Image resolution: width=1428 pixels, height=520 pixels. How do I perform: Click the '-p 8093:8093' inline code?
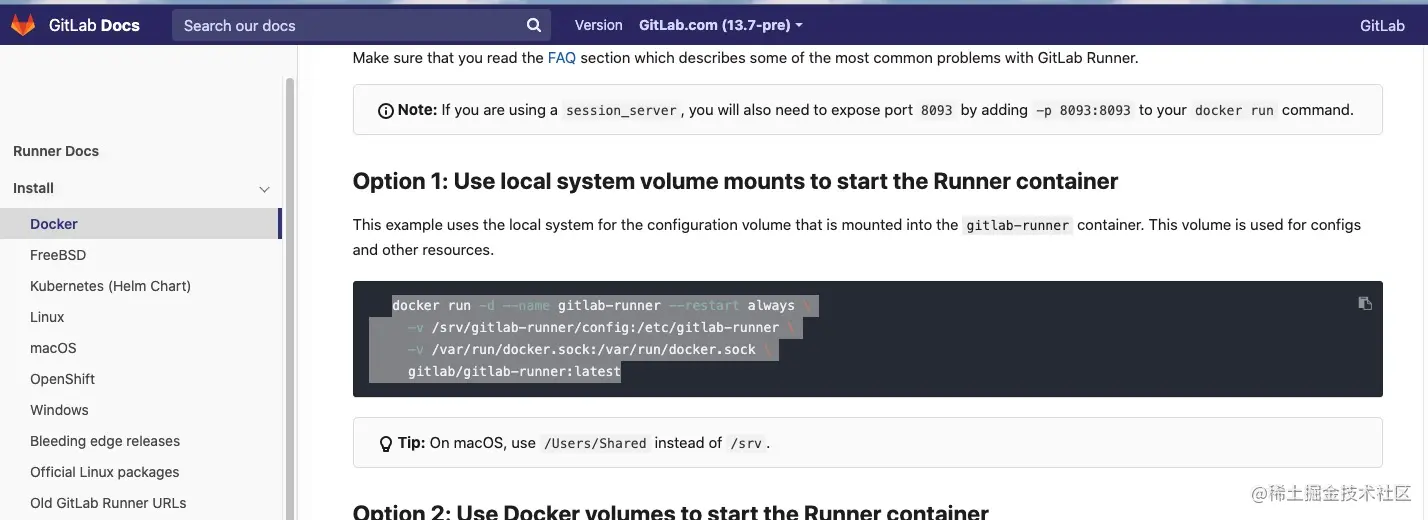(1083, 111)
